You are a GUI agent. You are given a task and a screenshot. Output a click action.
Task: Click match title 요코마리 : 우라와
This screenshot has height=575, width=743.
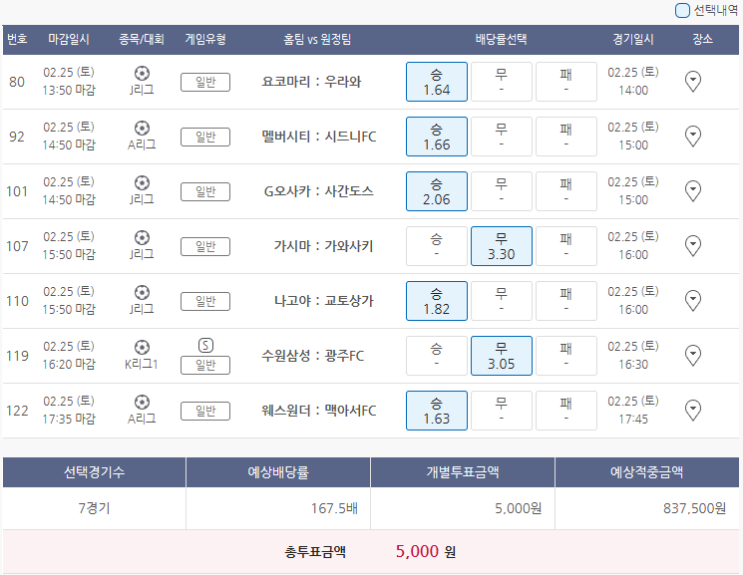click(x=311, y=82)
